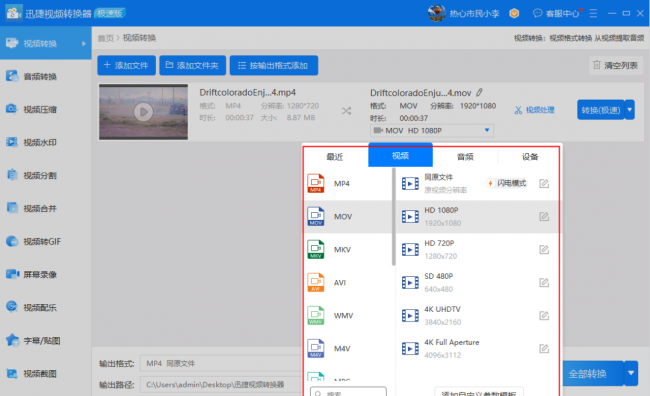The image size is (650, 396).
Task: Edit the 同原文件 preset parameters
Action: [544, 183]
